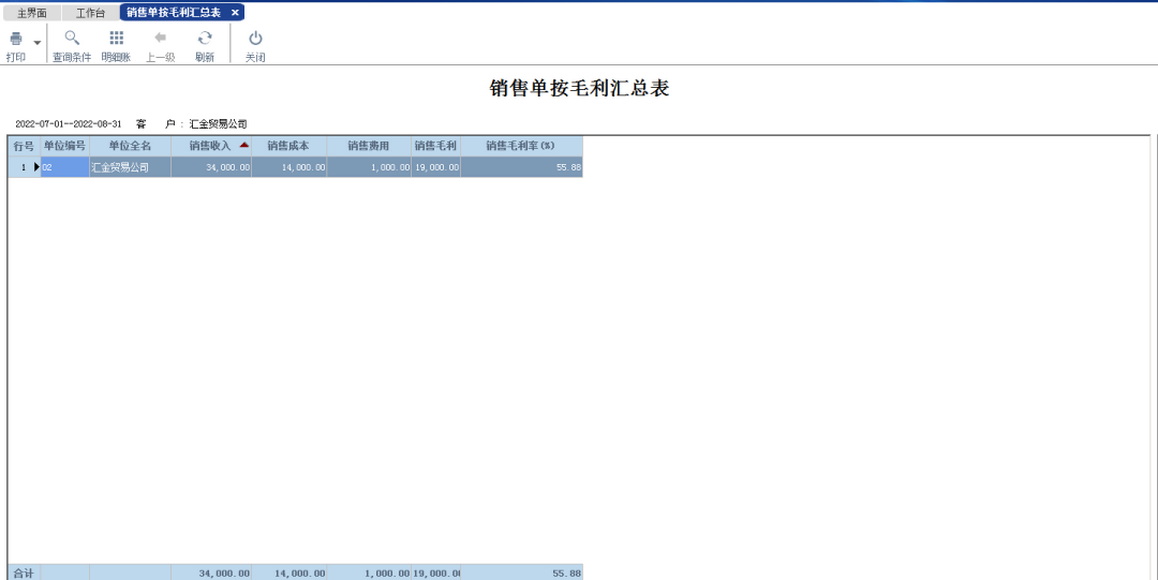Sort by 销售收入 column header

[x=210, y=146]
